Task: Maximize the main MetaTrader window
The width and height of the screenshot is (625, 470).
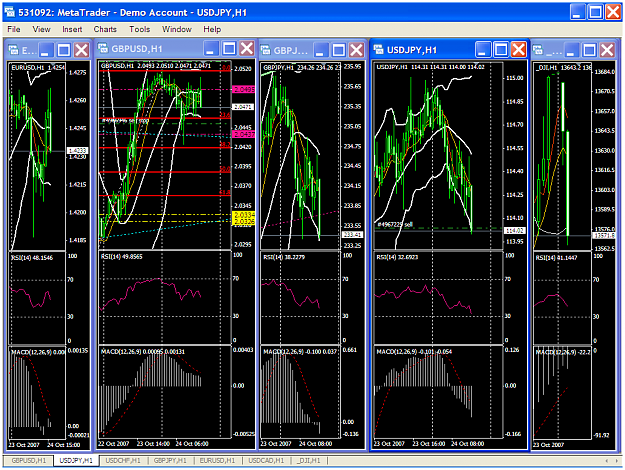Action: pos(596,12)
